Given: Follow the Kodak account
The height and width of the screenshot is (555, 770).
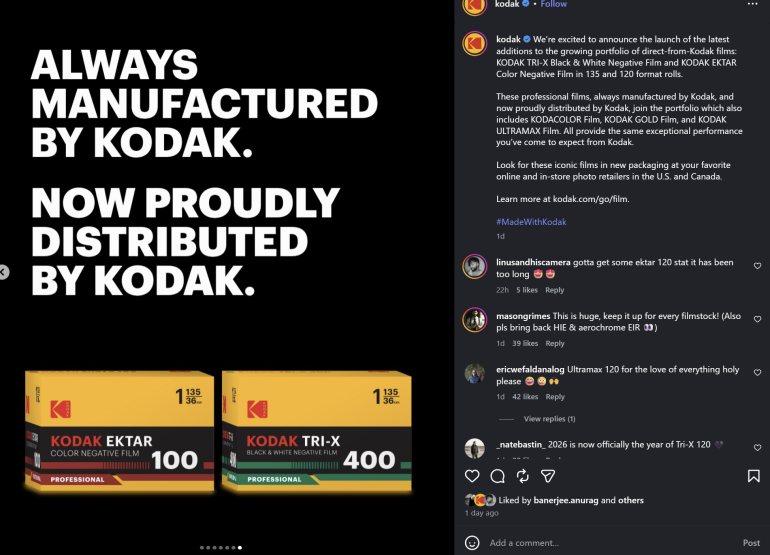Looking at the screenshot, I should click(553, 4).
